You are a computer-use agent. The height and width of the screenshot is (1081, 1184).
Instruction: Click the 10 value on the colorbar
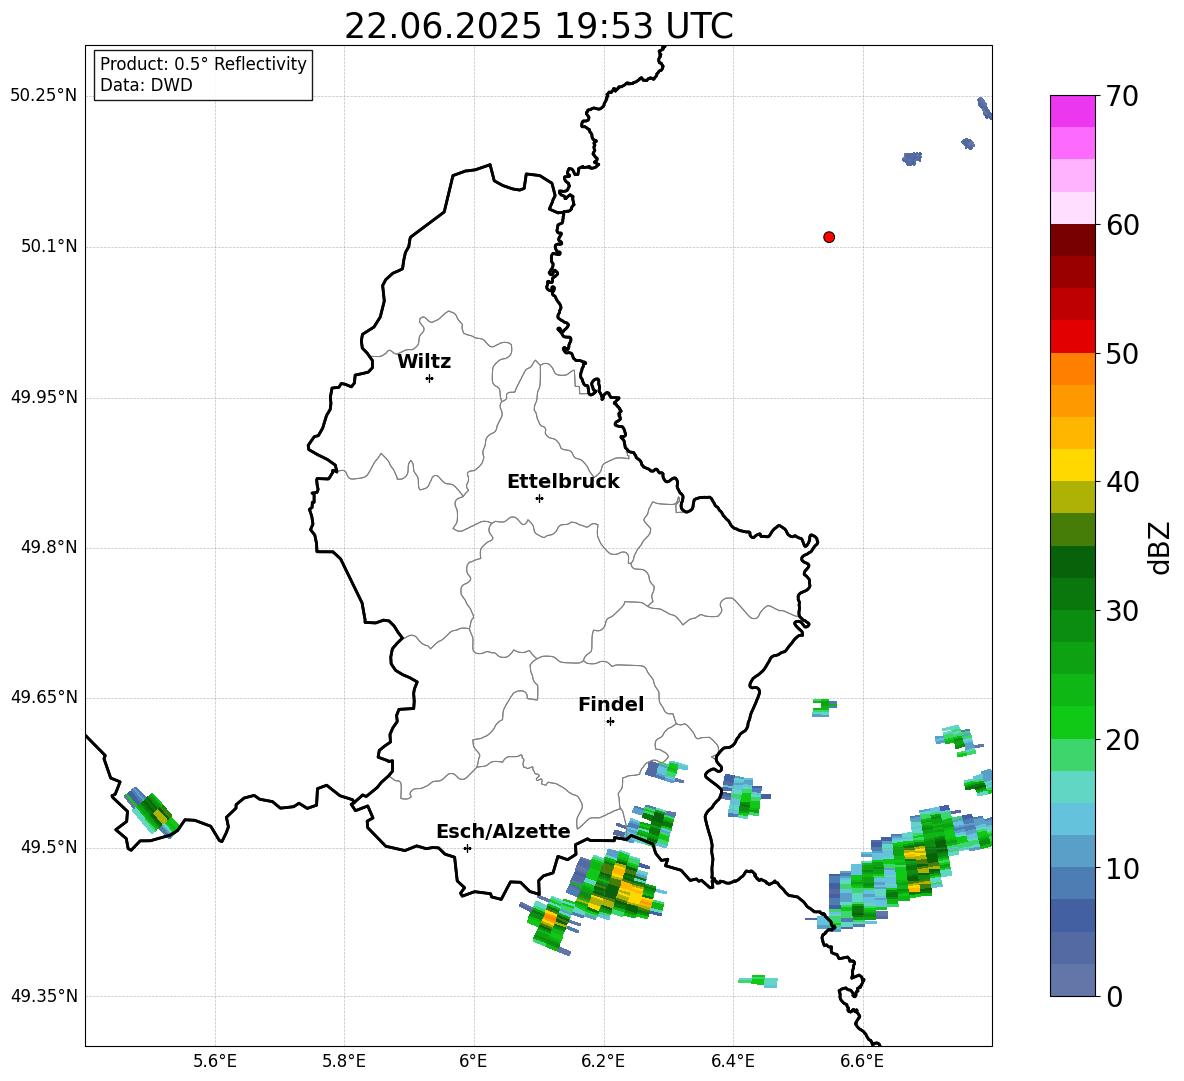pyautogui.click(x=1122, y=868)
